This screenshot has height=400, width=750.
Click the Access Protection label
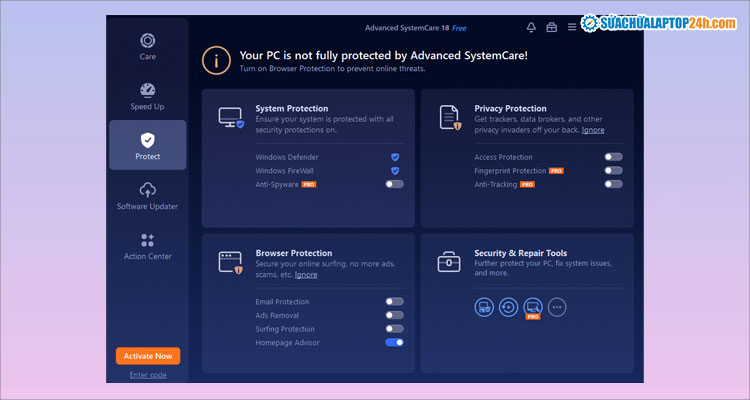[503, 157]
